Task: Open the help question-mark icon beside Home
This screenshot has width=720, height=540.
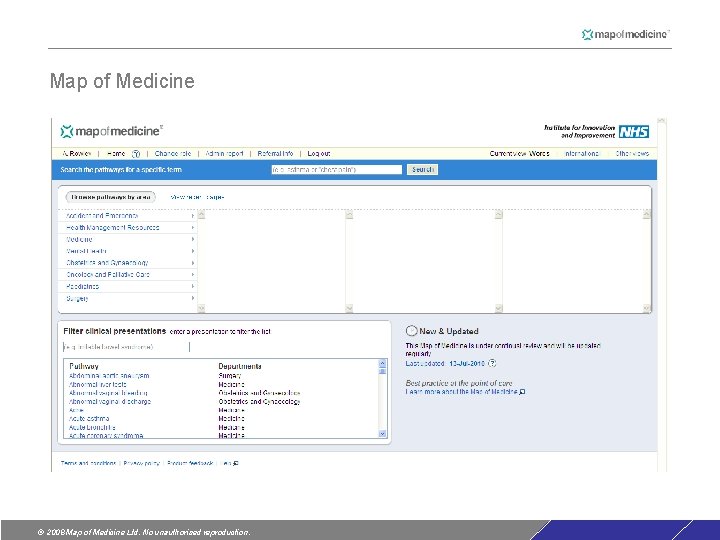Action: click(x=136, y=154)
